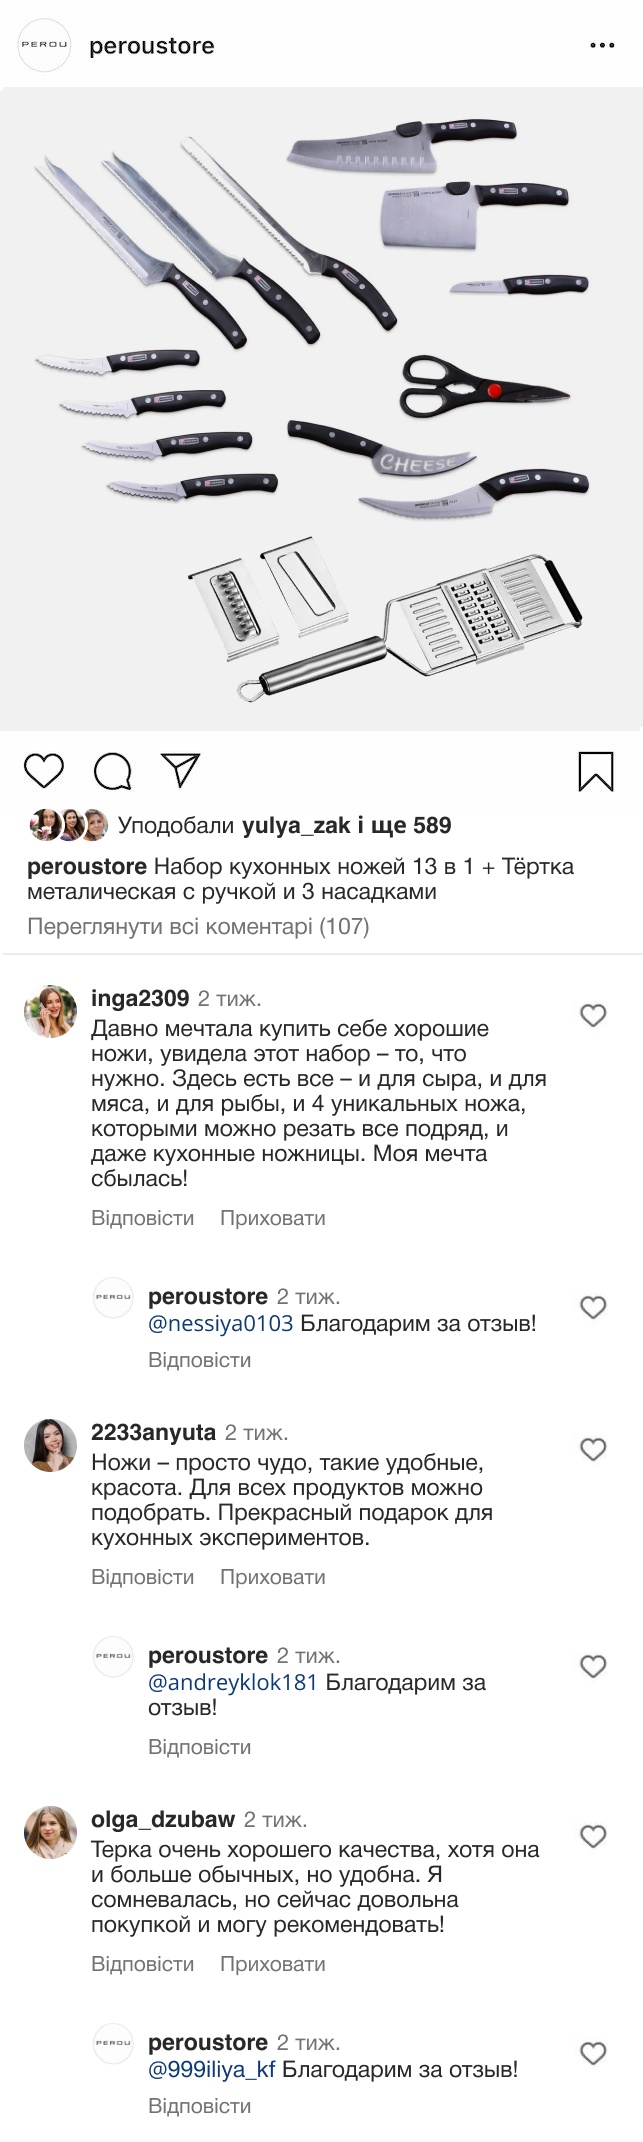Image resolution: width=643 pixels, height=2142 pixels.
Task: Open the @andreyklok181 mention link
Action: coord(232,1682)
